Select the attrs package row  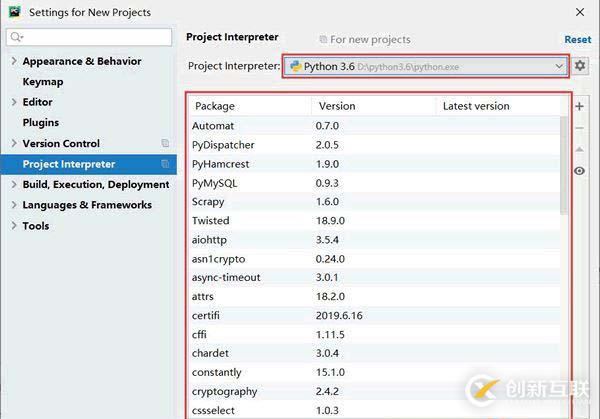[x=375, y=297]
